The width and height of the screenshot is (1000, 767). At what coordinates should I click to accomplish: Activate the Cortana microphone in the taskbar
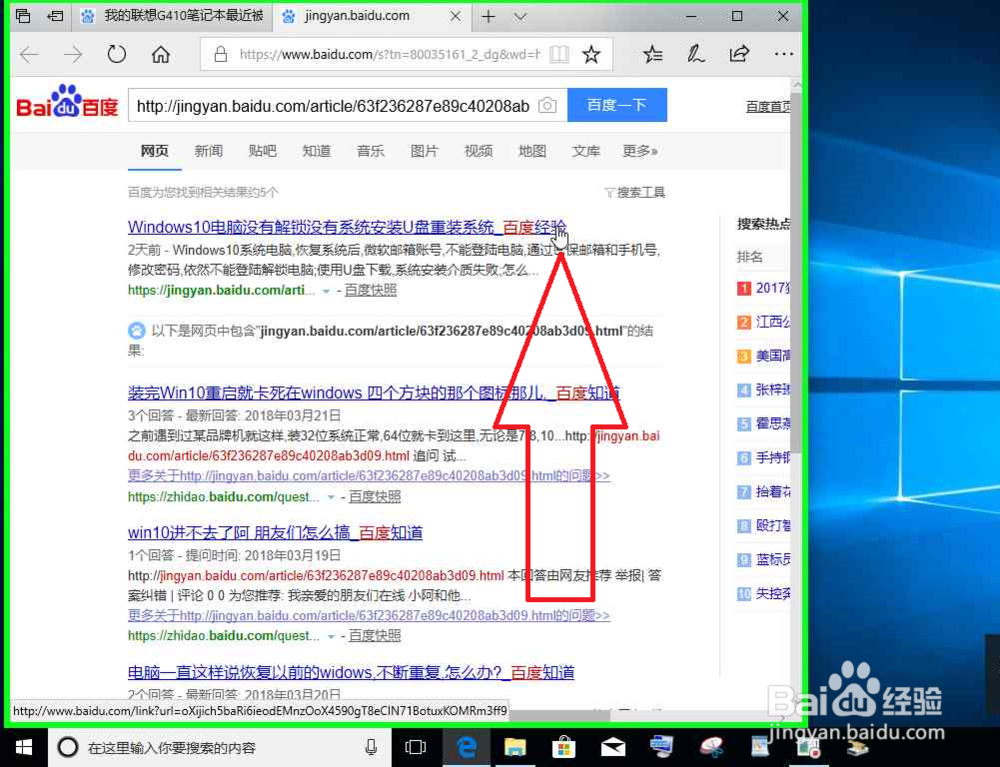(371, 747)
